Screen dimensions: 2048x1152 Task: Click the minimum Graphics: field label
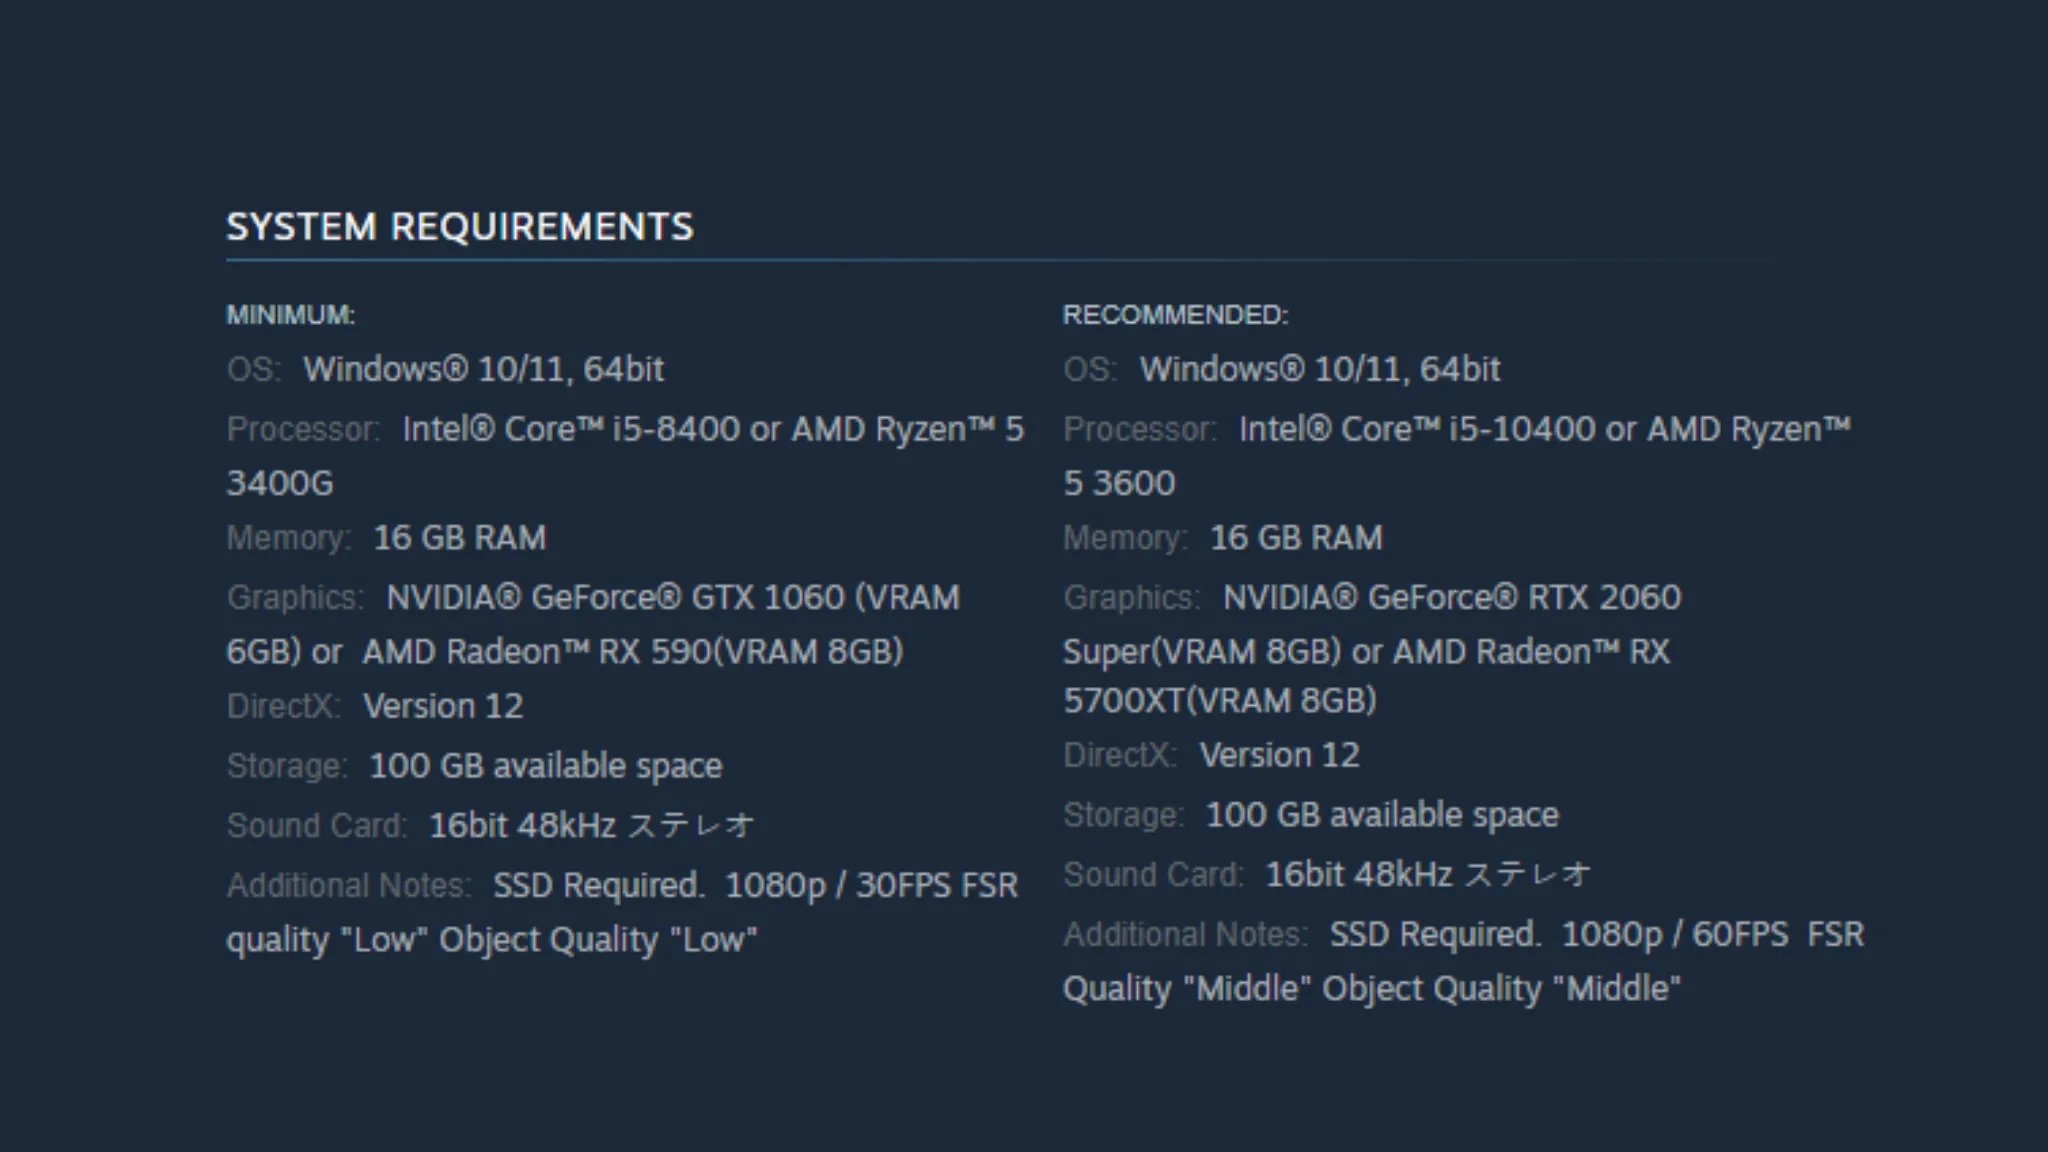(x=295, y=598)
